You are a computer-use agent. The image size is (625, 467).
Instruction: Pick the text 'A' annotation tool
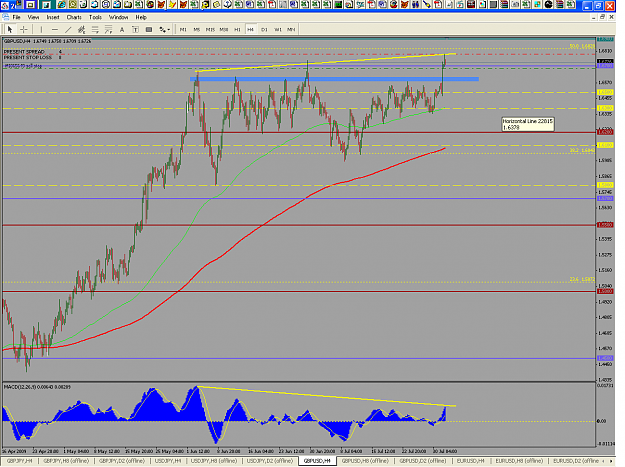pyautogui.click(x=122, y=29)
